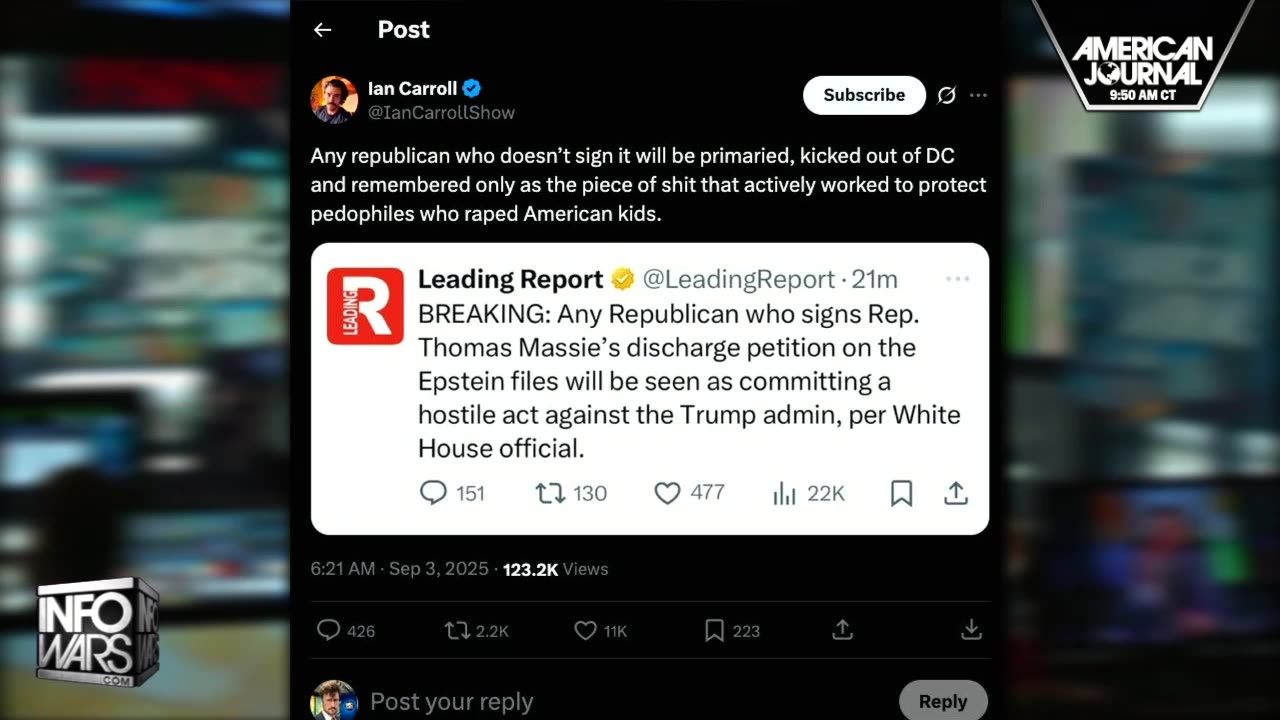Open the post's three-dot more menu
The height and width of the screenshot is (720, 1280).
pyautogui.click(x=979, y=95)
